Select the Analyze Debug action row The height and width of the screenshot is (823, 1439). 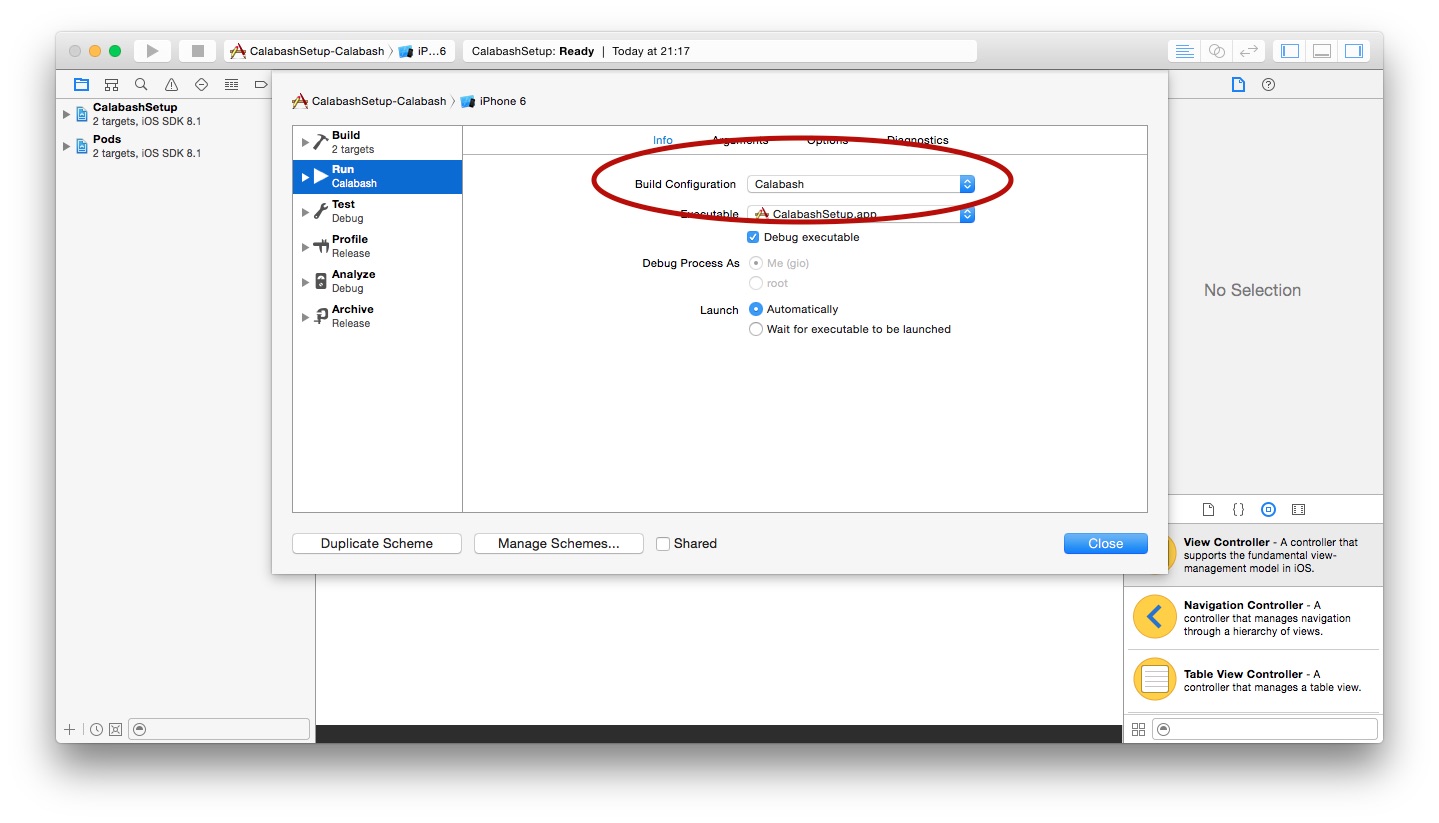[377, 281]
